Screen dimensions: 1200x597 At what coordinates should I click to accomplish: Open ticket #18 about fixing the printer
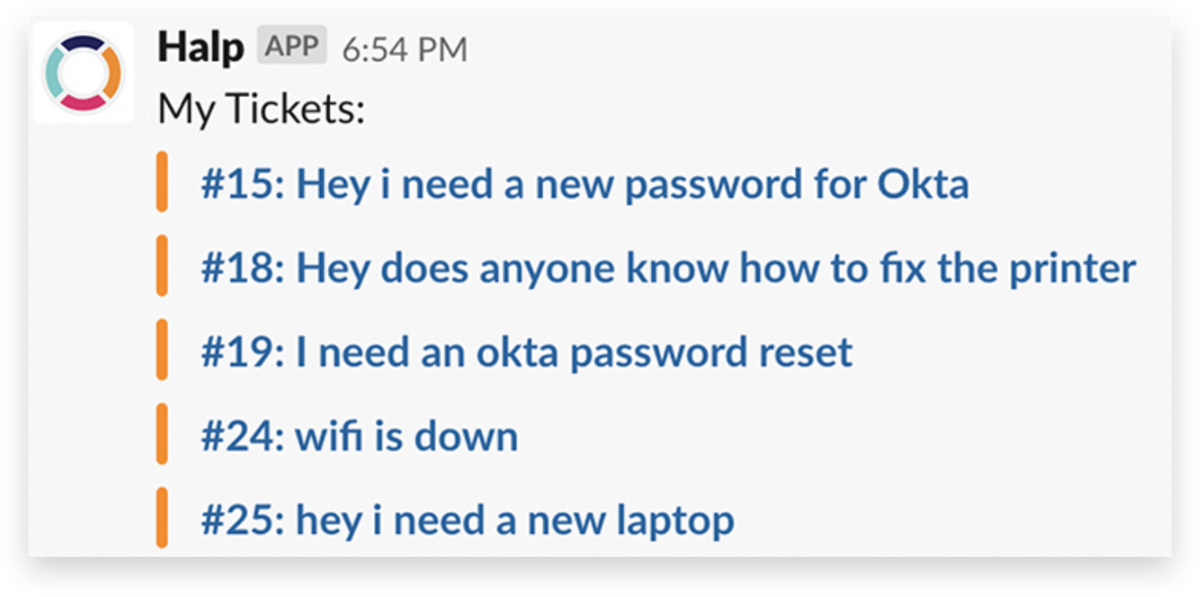point(669,268)
